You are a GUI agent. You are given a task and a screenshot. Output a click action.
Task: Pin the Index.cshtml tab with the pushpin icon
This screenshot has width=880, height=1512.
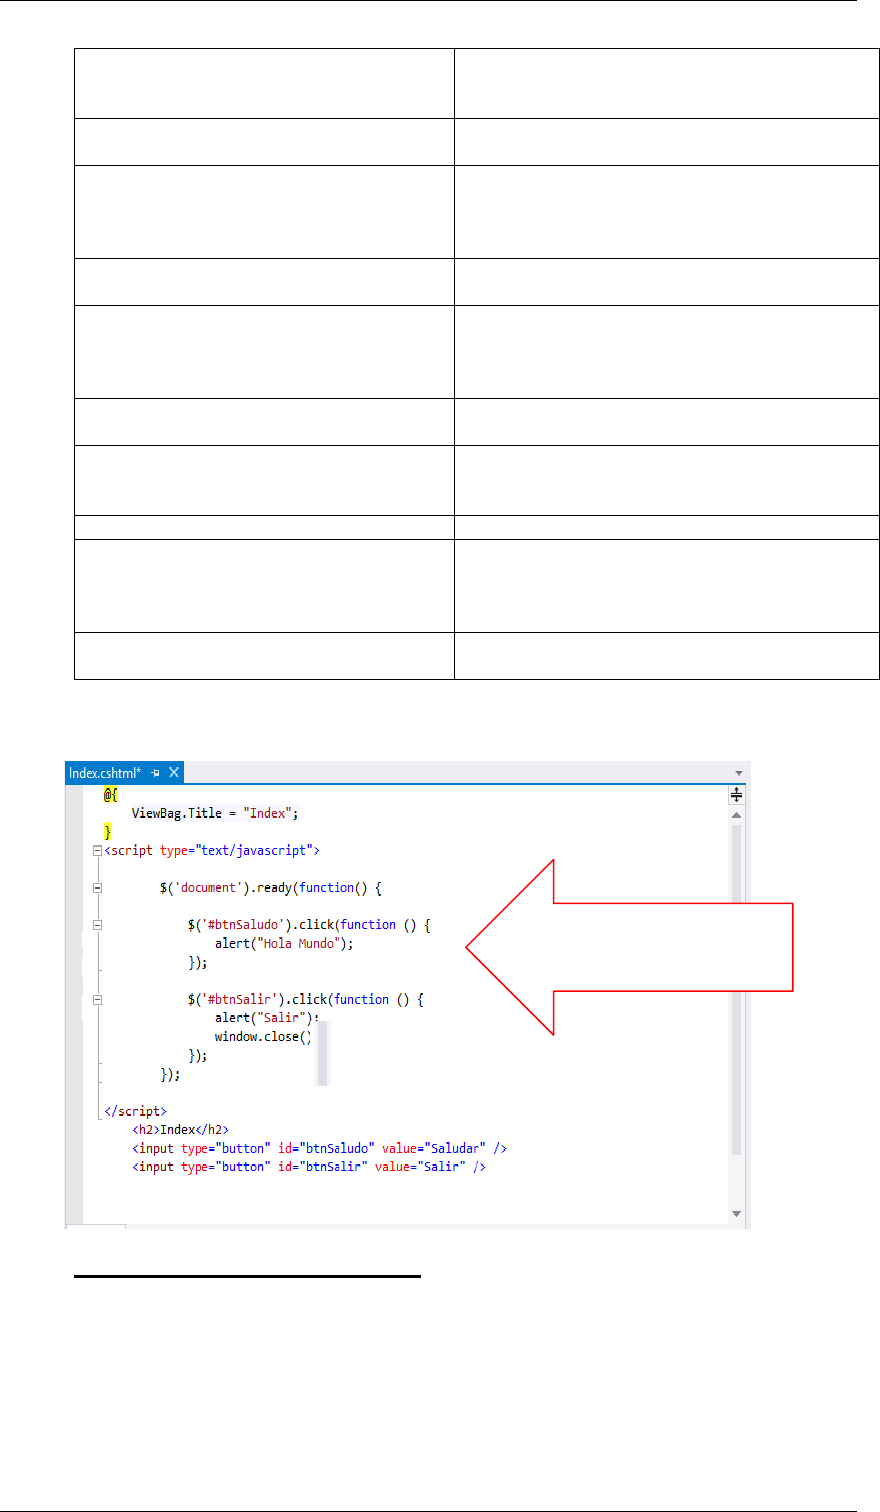point(155,773)
